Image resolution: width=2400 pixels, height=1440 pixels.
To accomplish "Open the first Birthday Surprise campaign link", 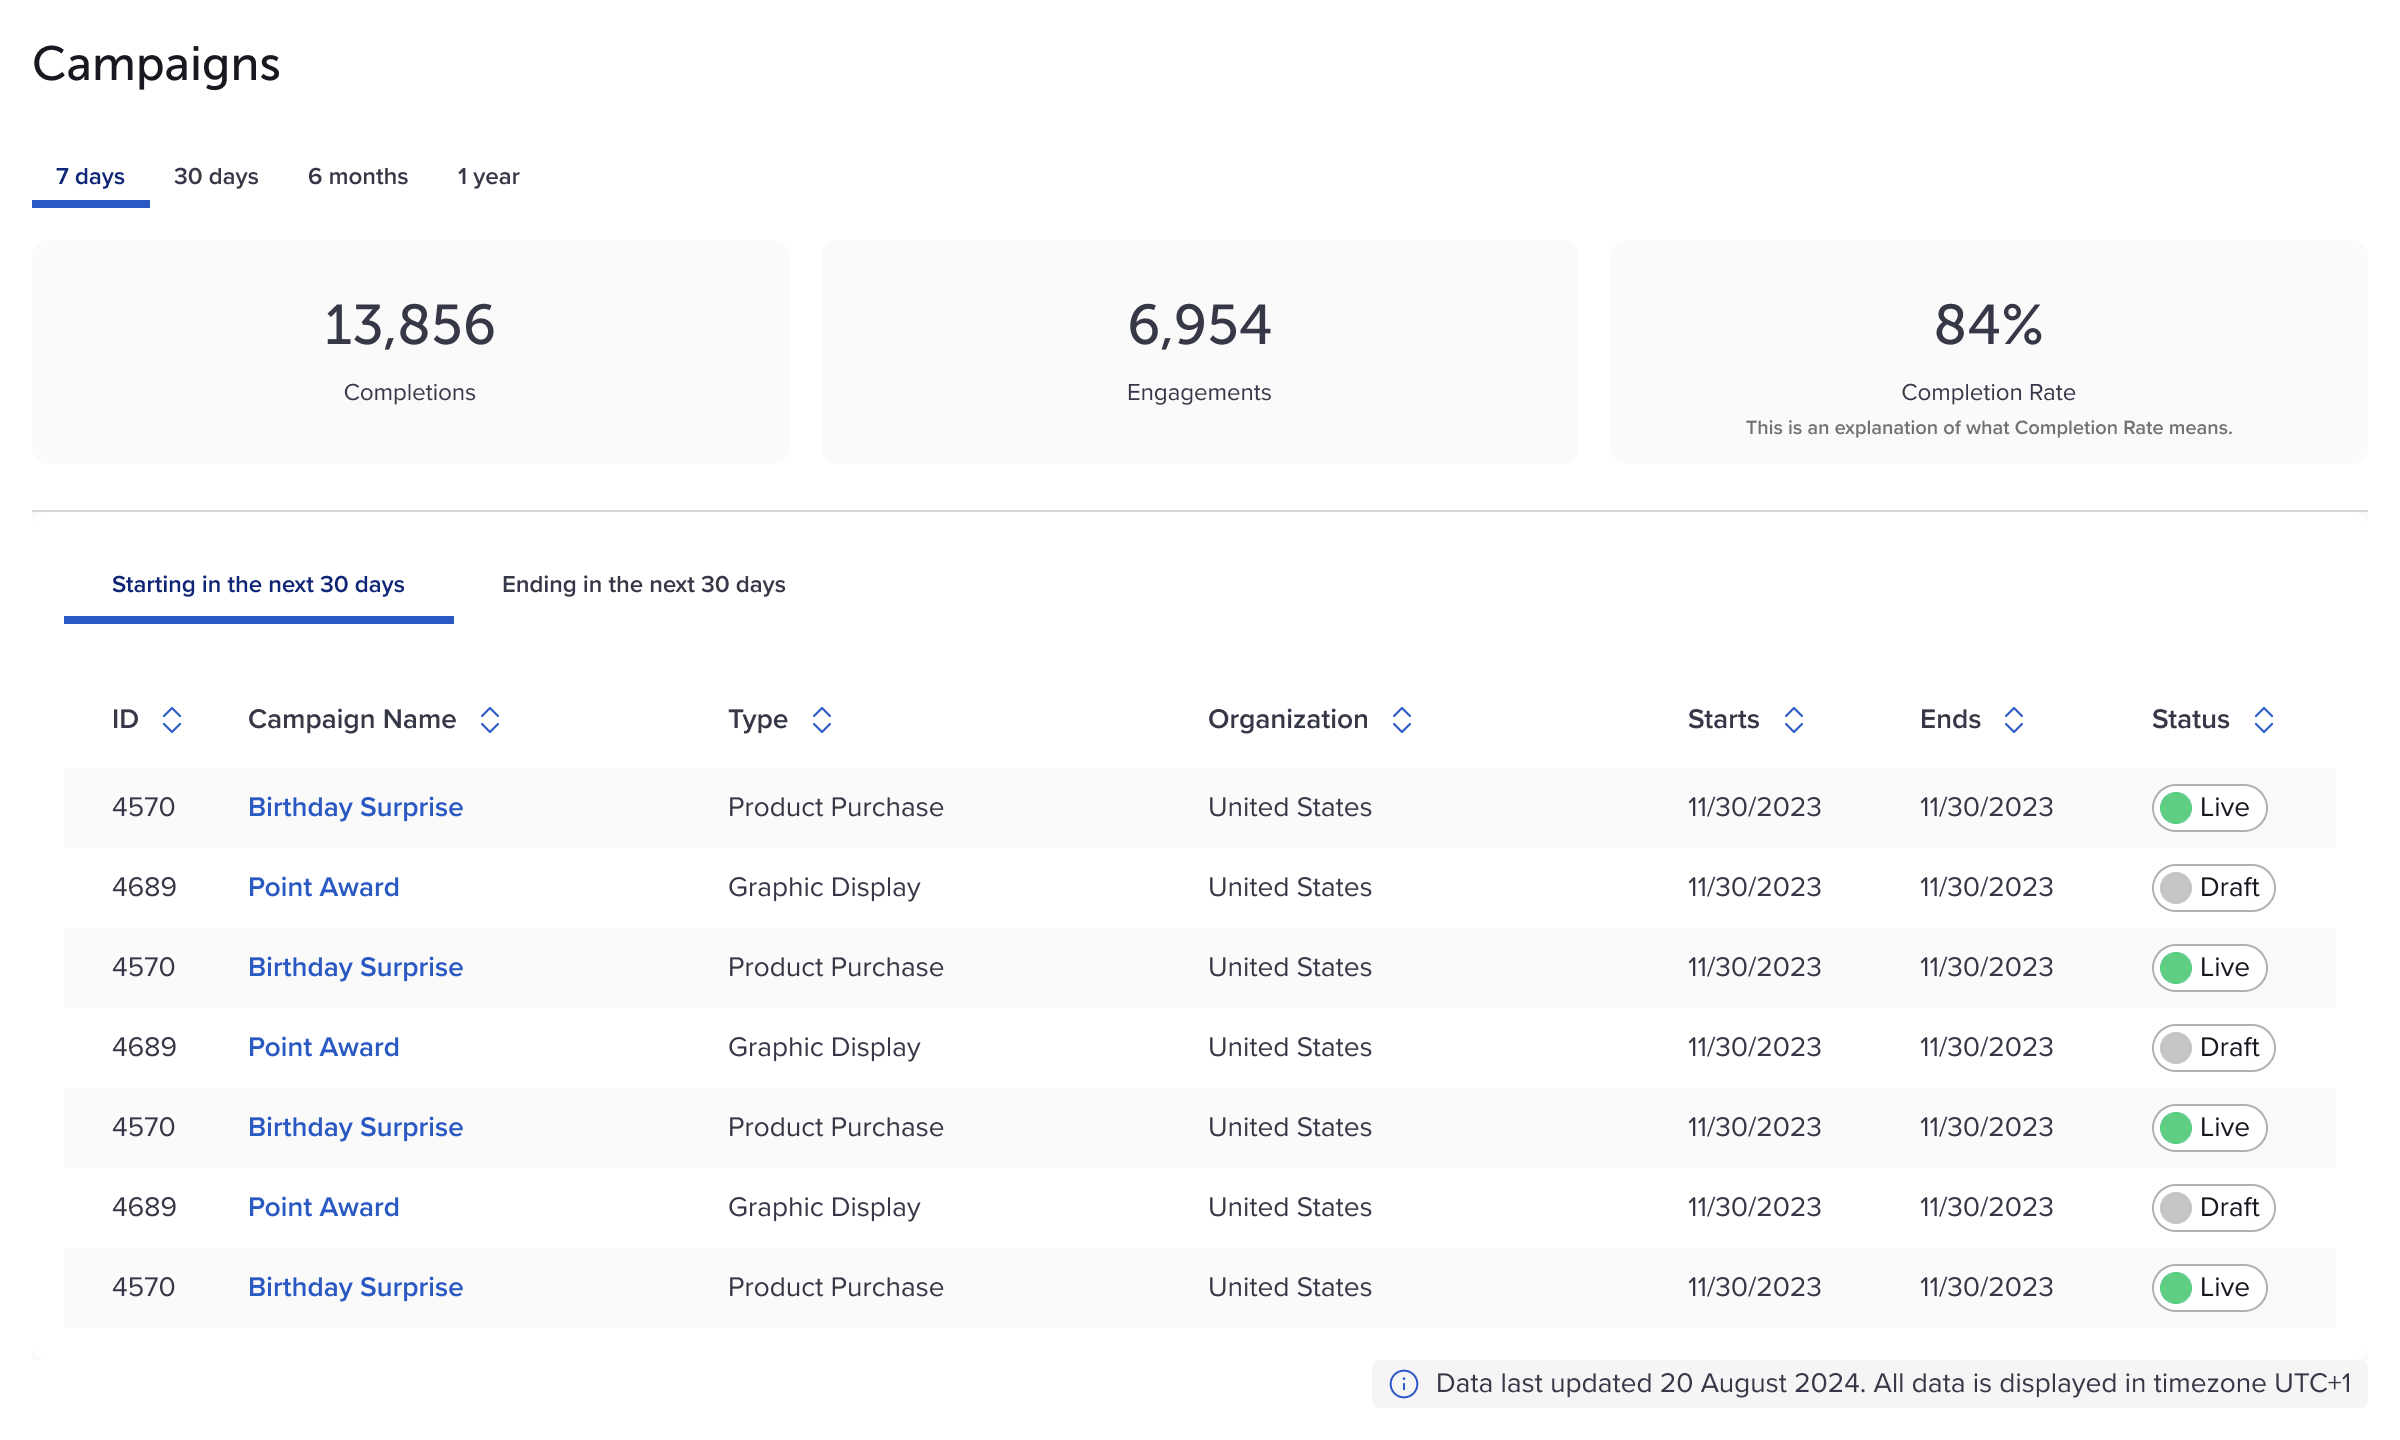I will coord(355,807).
